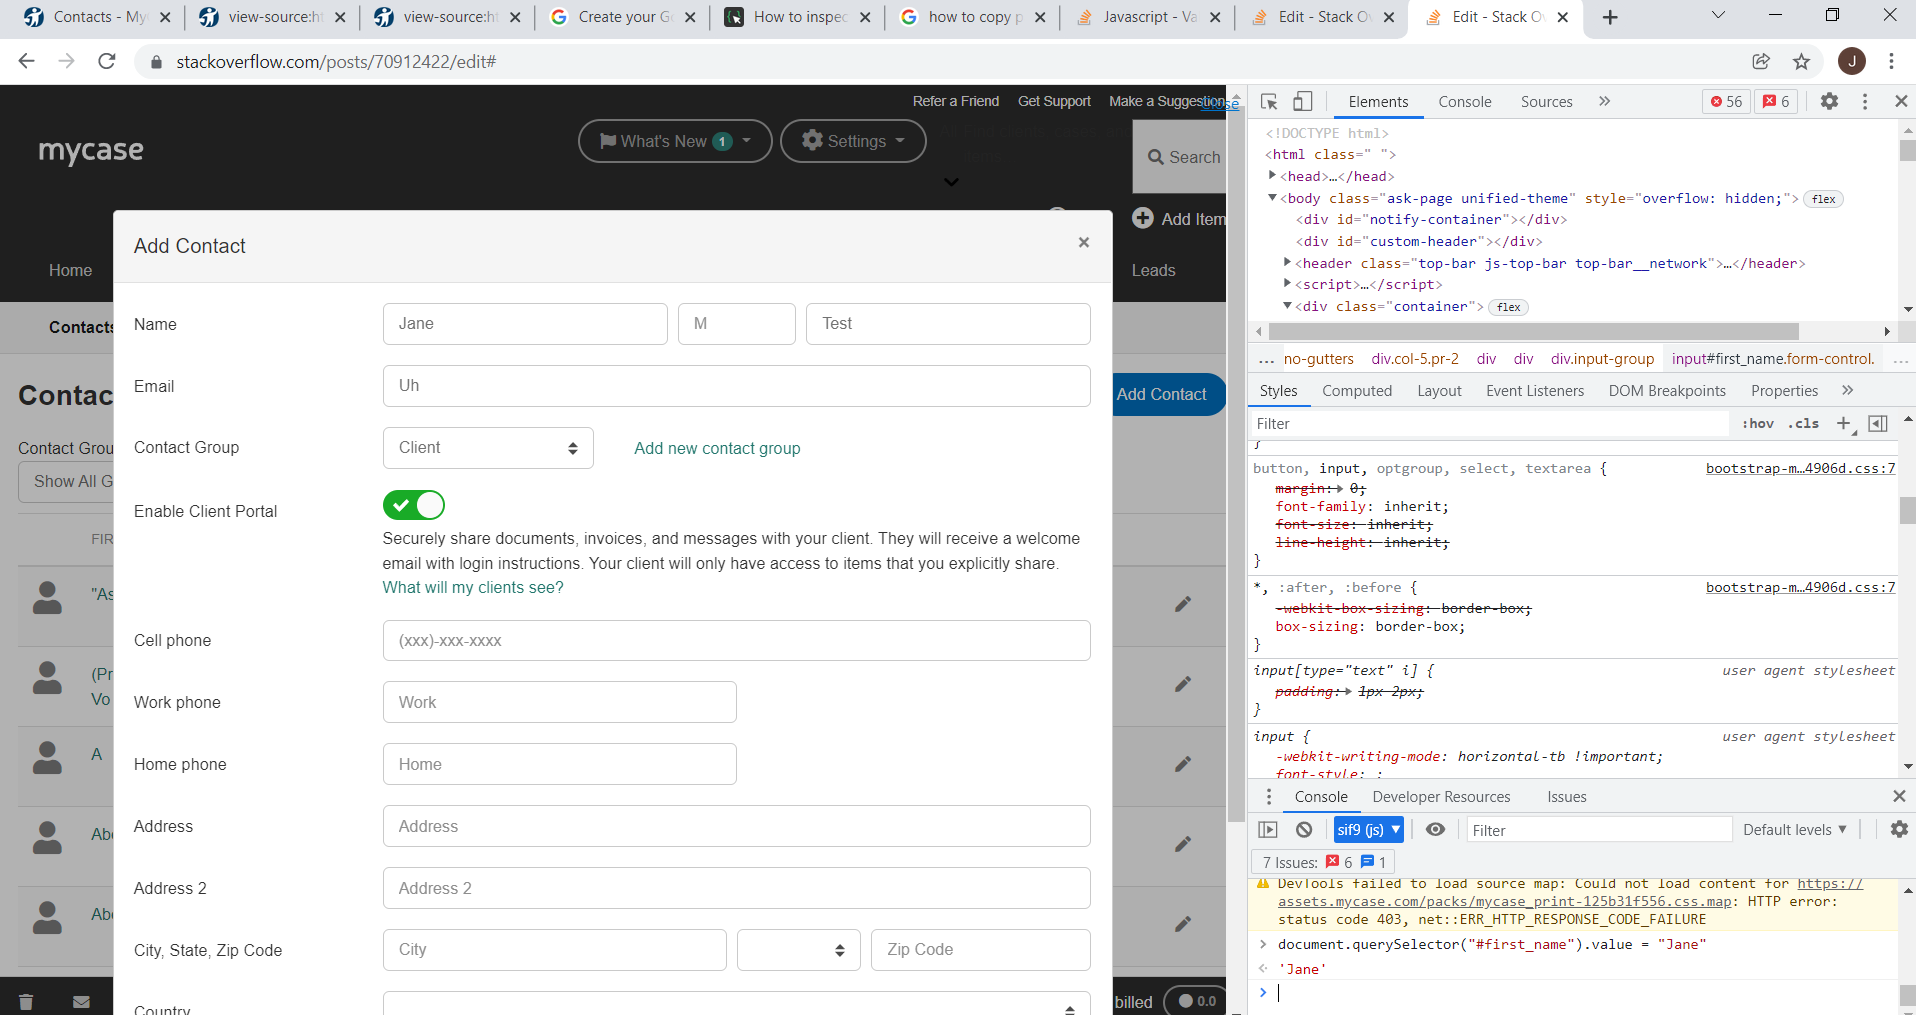
Task: Open the 'What will my clients see?' link
Action: pyautogui.click(x=473, y=587)
